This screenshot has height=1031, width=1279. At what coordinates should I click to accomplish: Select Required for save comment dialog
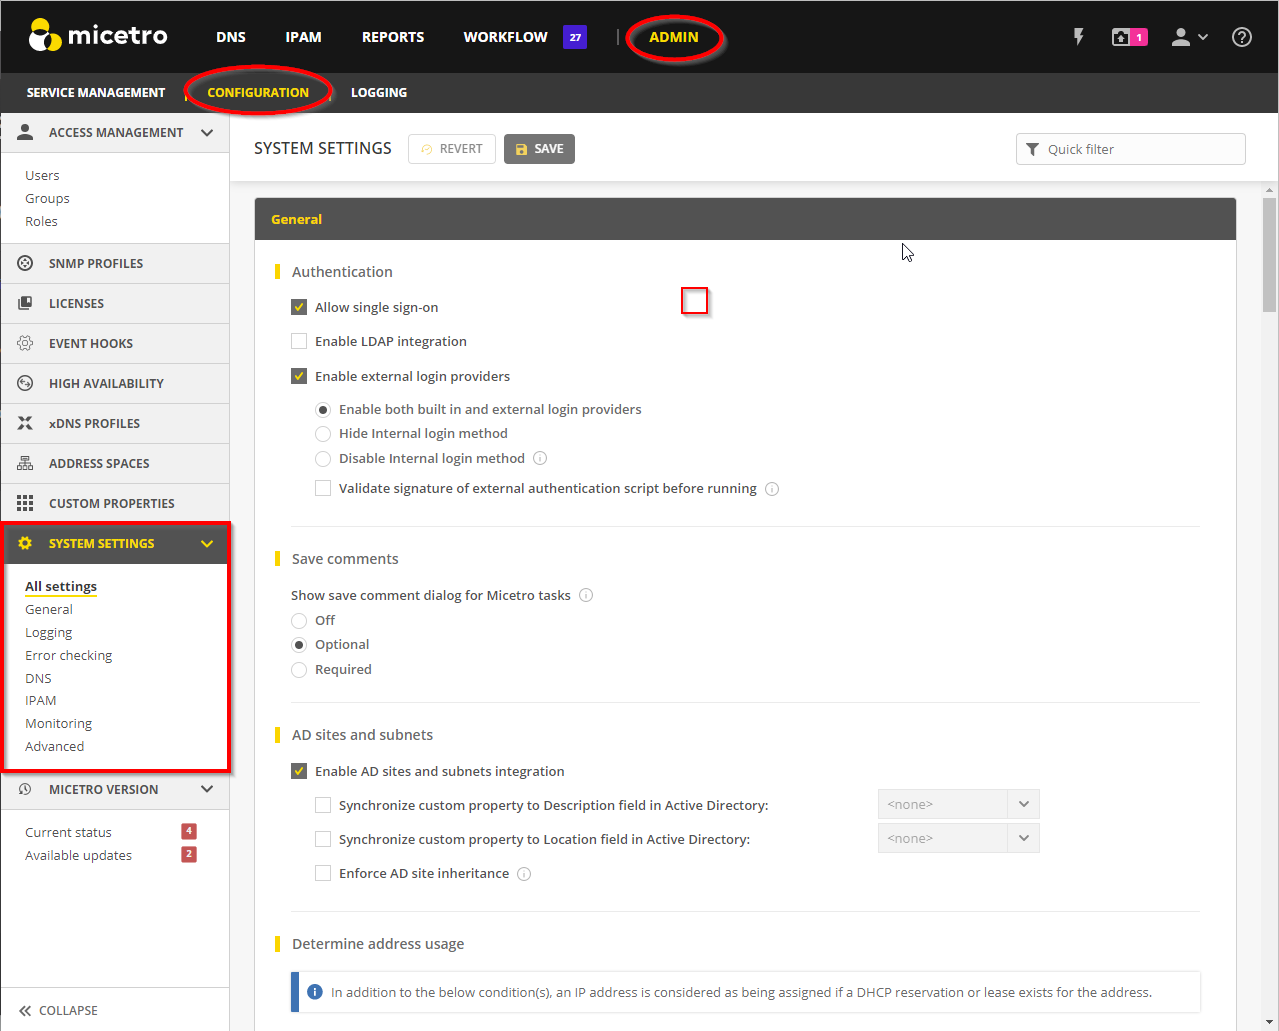tap(299, 670)
